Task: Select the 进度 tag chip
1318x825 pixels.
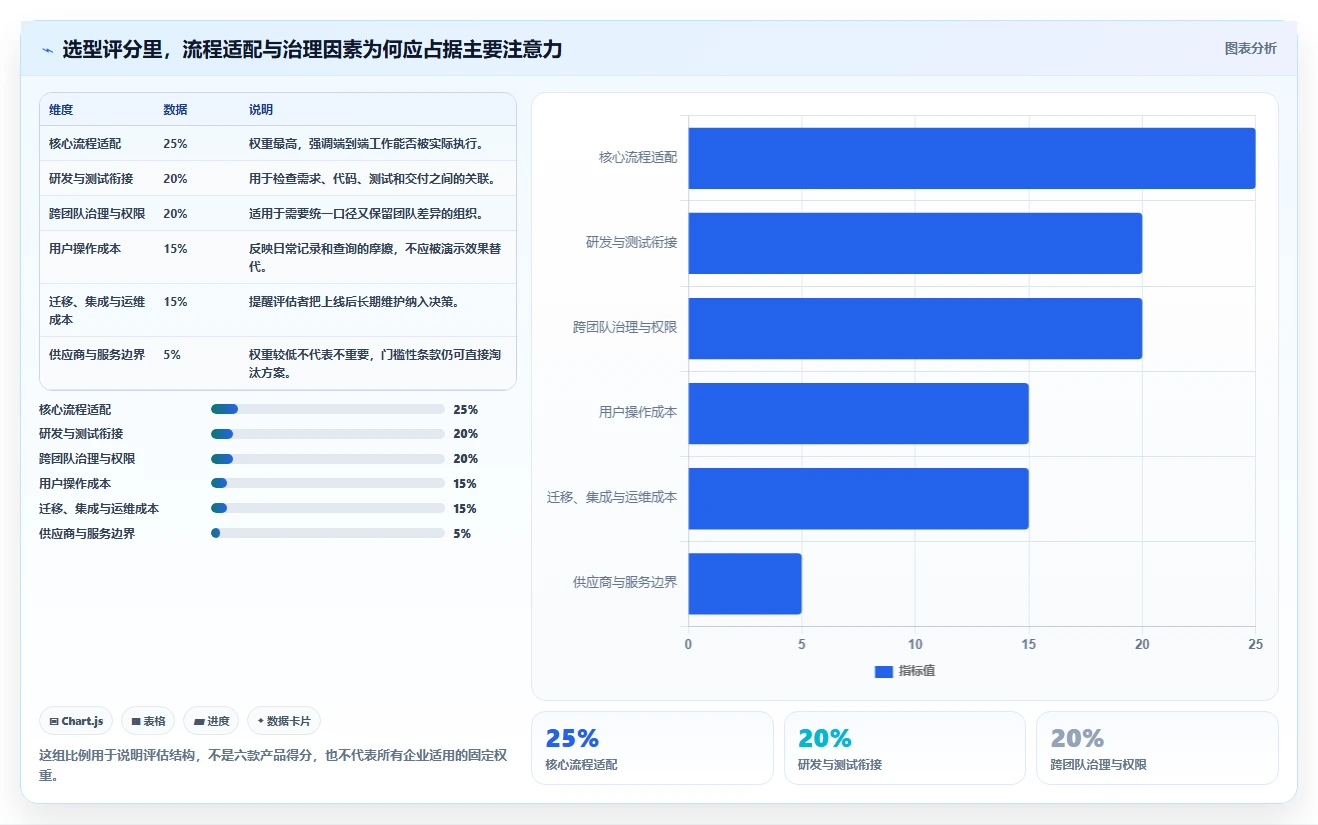Action: pyautogui.click(x=211, y=721)
